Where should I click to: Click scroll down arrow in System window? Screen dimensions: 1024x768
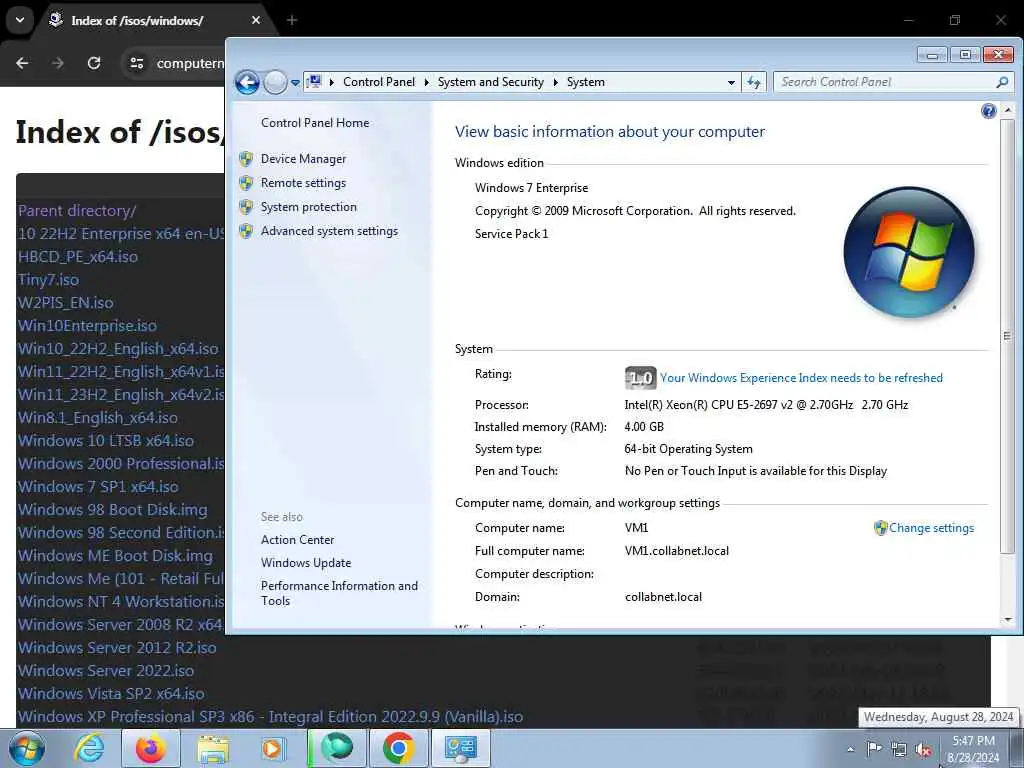(x=1008, y=620)
